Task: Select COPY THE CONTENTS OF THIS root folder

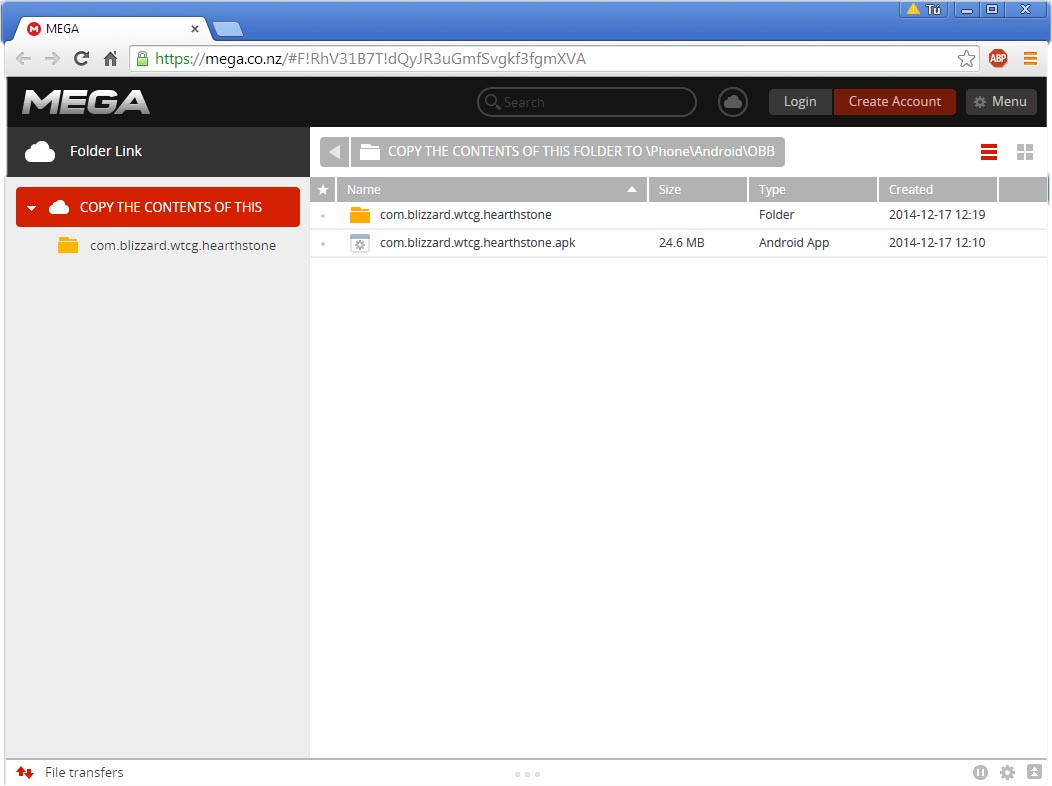Action: click(x=158, y=207)
